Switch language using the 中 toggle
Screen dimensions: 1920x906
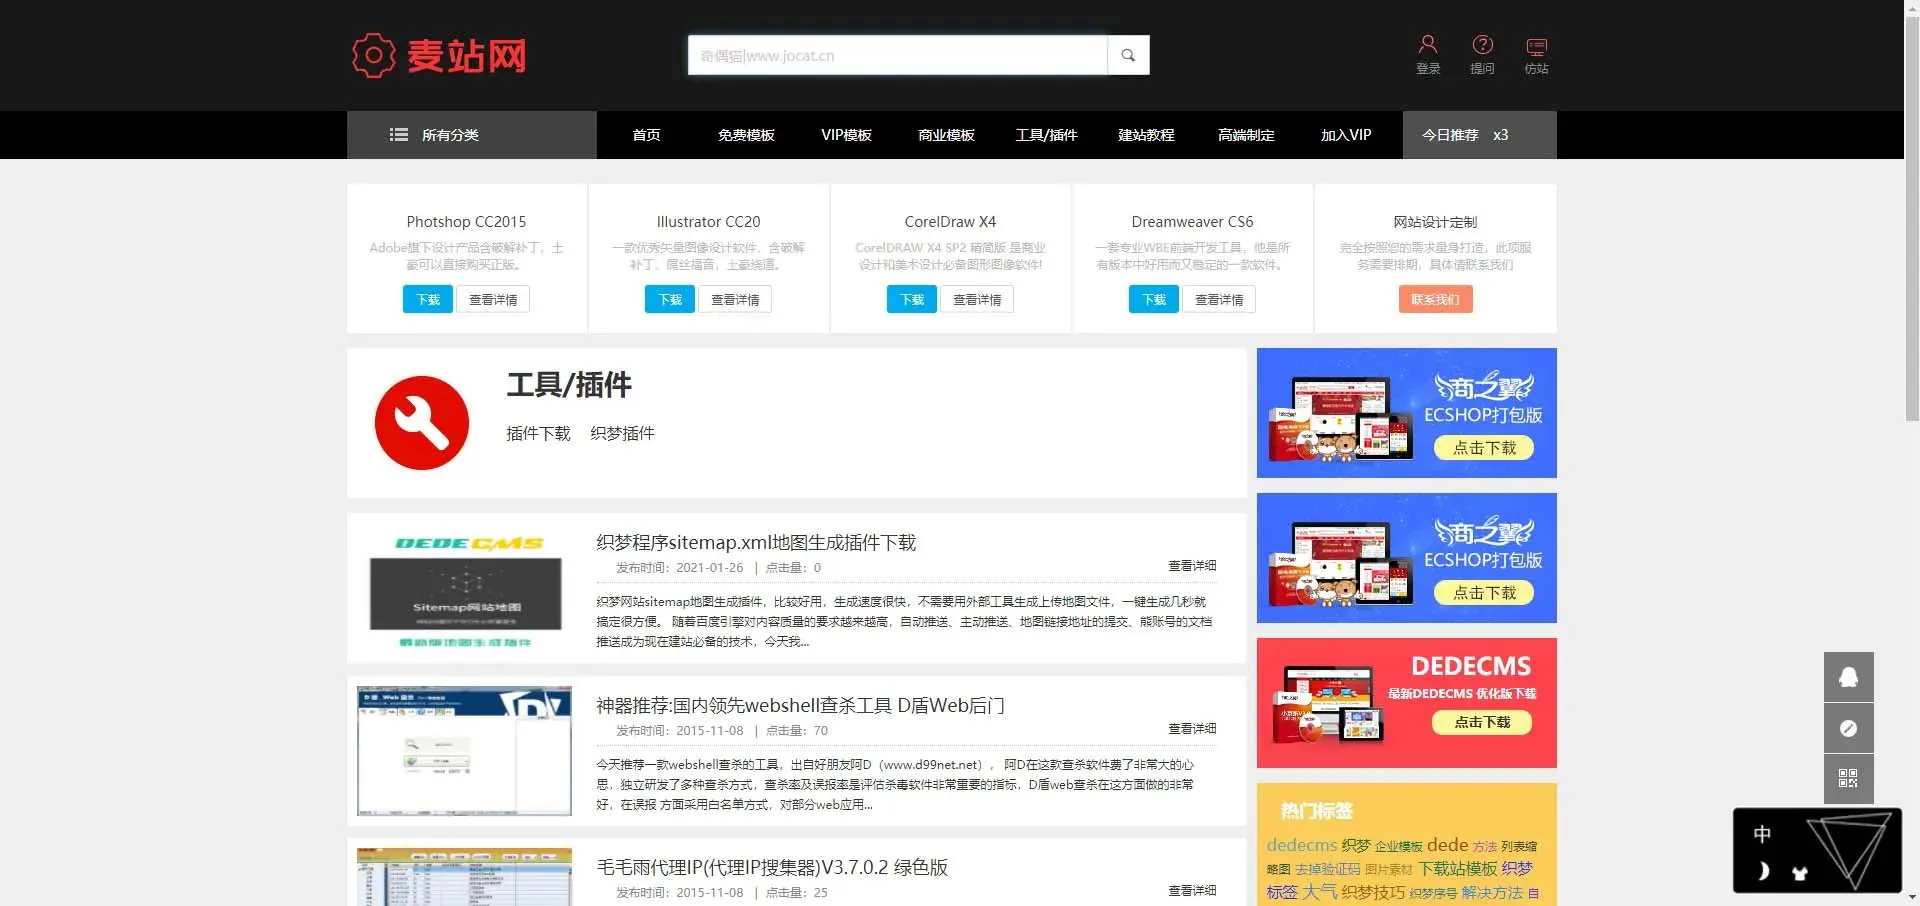pyautogui.click(x=1762, y=833)
